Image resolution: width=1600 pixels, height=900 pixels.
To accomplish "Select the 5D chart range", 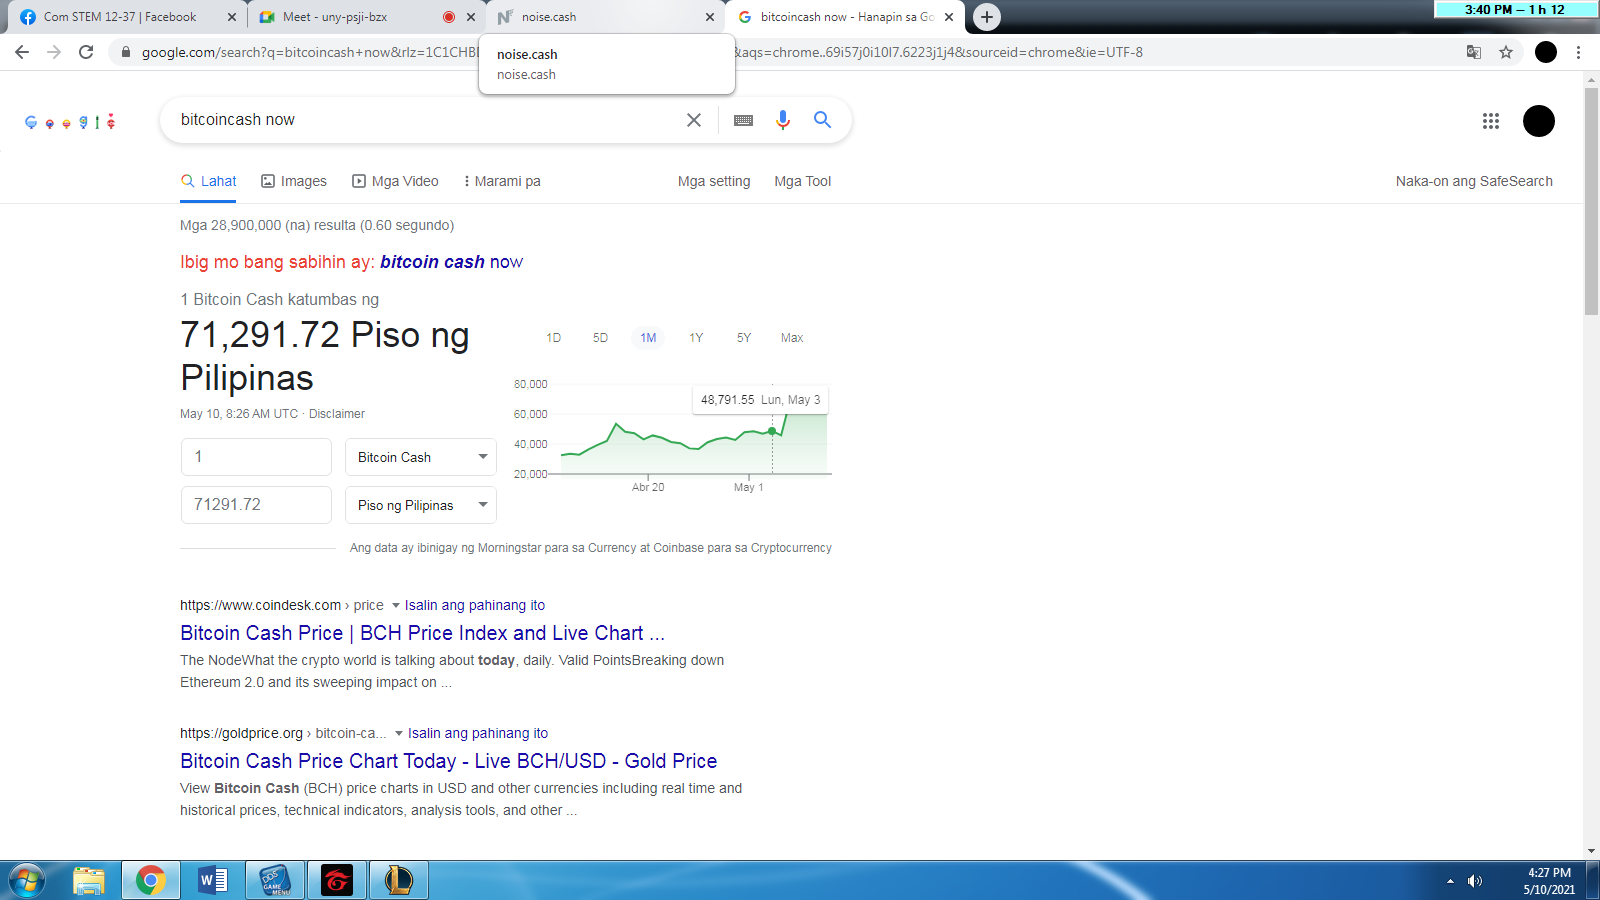I will (600, 338).
